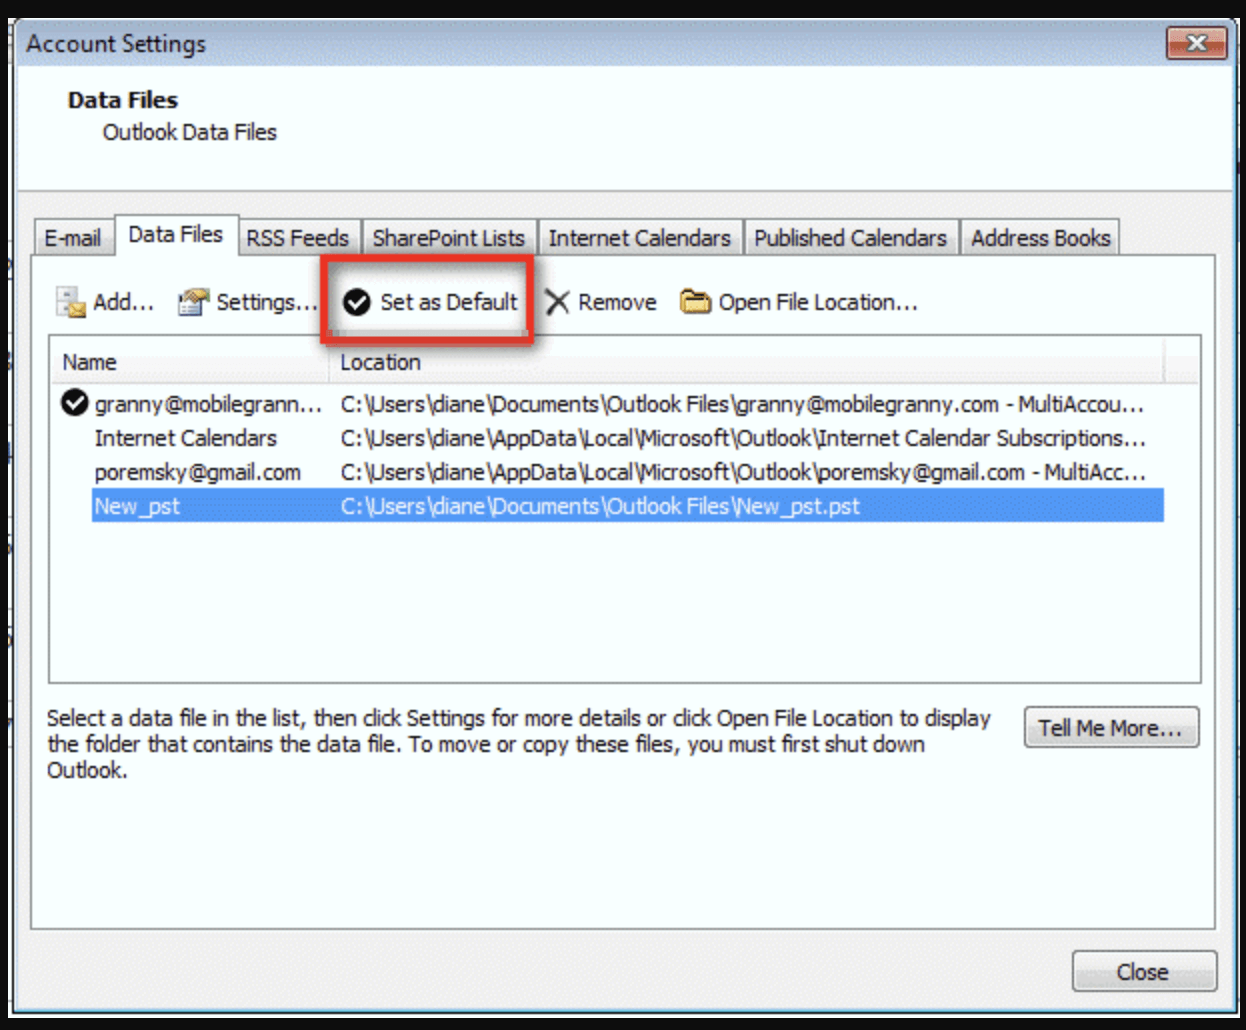Click the Tell Me More button
This screenshot has height=1030, width=1246.
(1111, 728)
